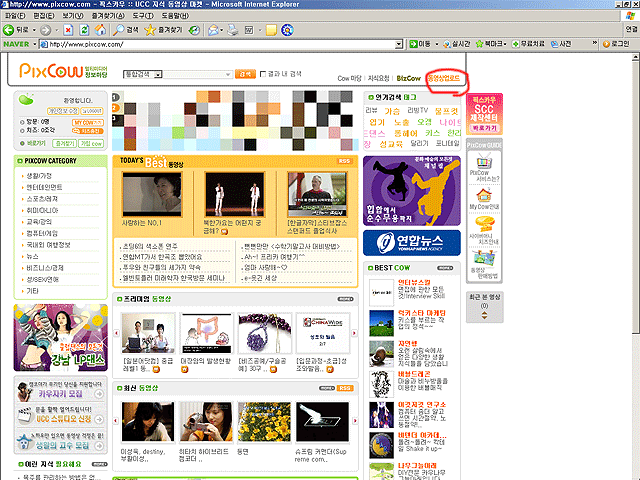Click the 지식요청 link
The image size is (640, 480).
pos(378,78)
